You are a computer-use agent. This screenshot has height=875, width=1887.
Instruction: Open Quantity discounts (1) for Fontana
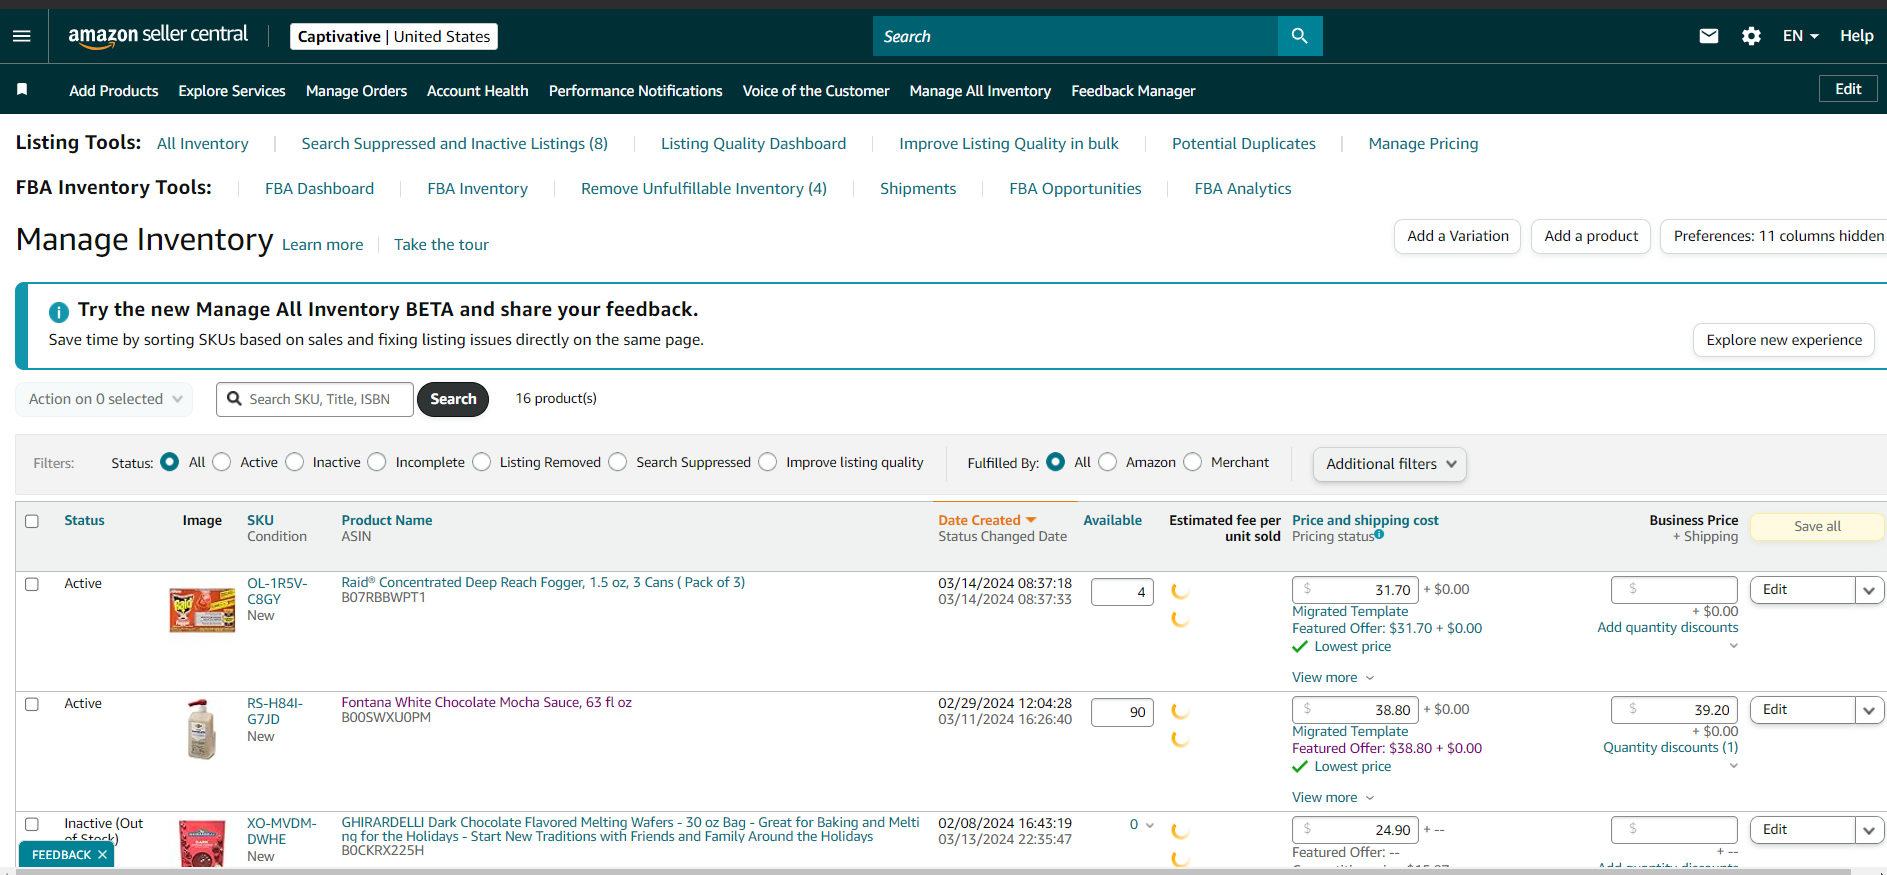(x=1671, y=747)
